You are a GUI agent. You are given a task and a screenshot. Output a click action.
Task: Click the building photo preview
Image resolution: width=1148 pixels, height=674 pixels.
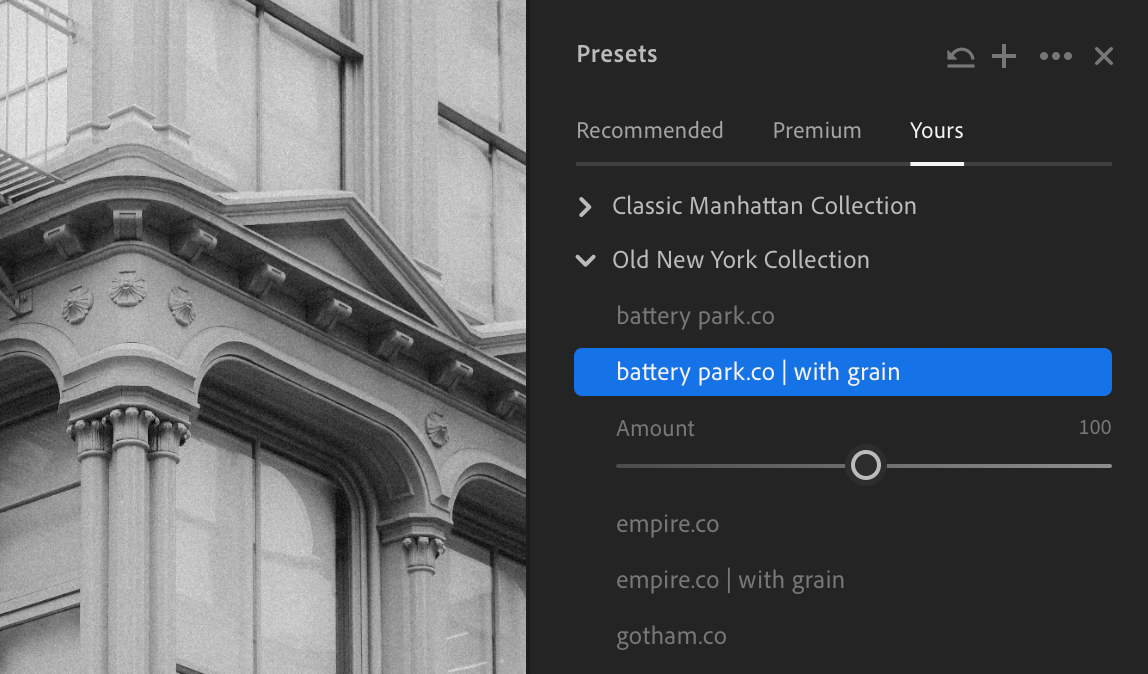click(x=262, y=337)
